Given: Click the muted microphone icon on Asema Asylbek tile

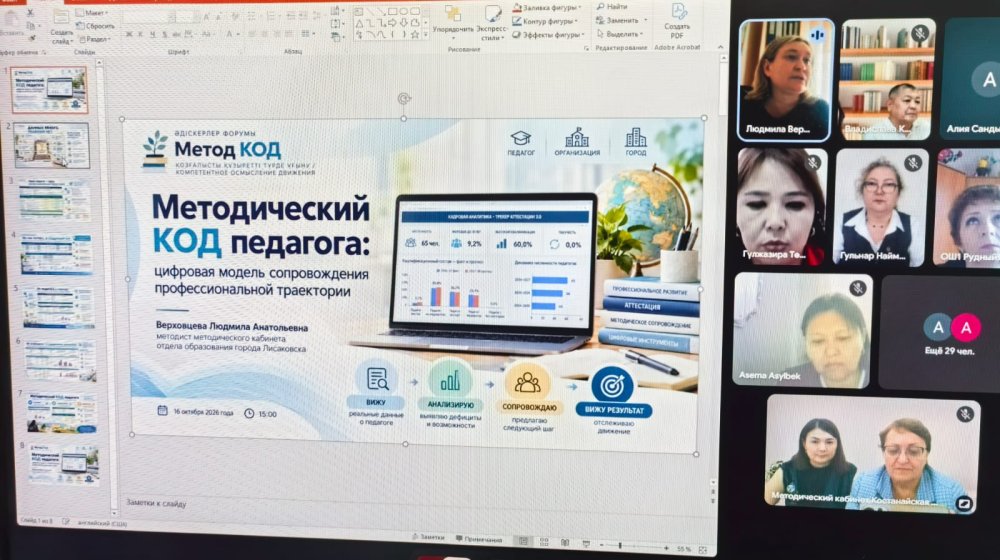Looking at the screenshot, I should [858, 288].
